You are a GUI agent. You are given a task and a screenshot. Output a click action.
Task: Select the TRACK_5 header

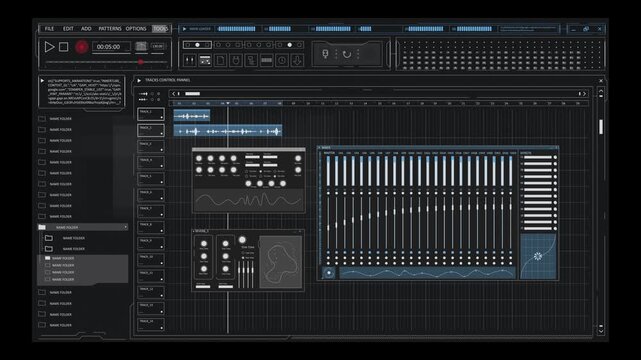point(150,179)
